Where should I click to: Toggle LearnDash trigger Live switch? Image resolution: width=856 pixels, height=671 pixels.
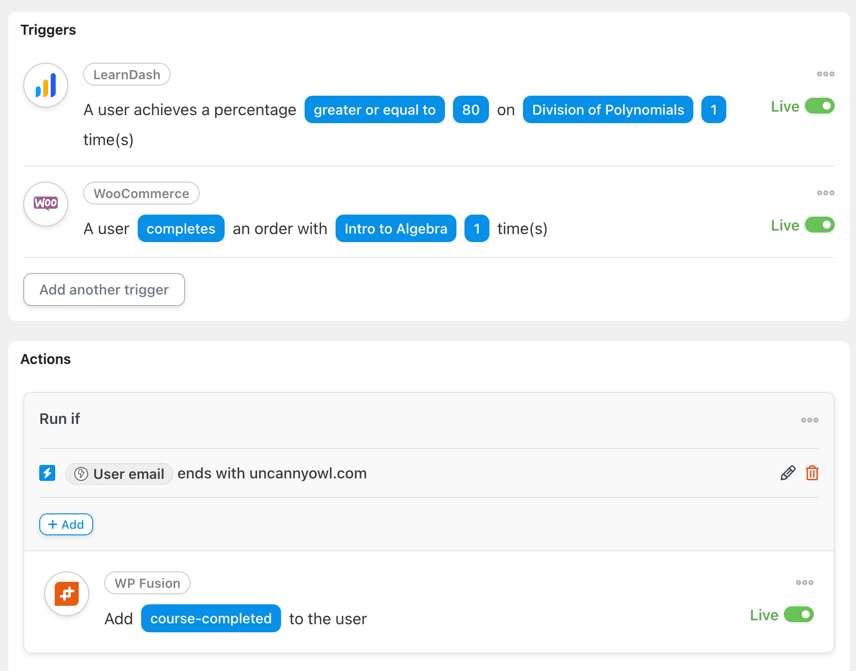pyautogui.click(x=819, y=106)
